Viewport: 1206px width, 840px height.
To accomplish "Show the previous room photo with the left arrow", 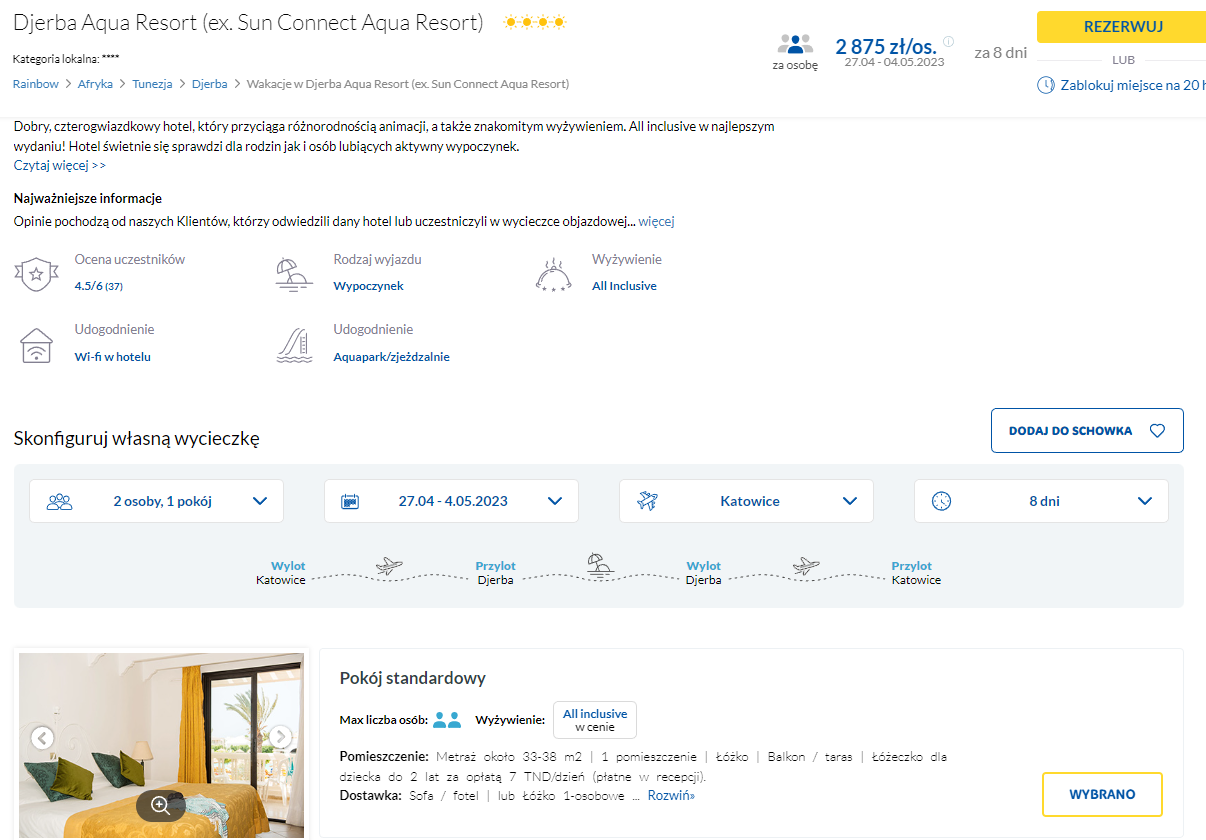I will (x=42, y=738).
